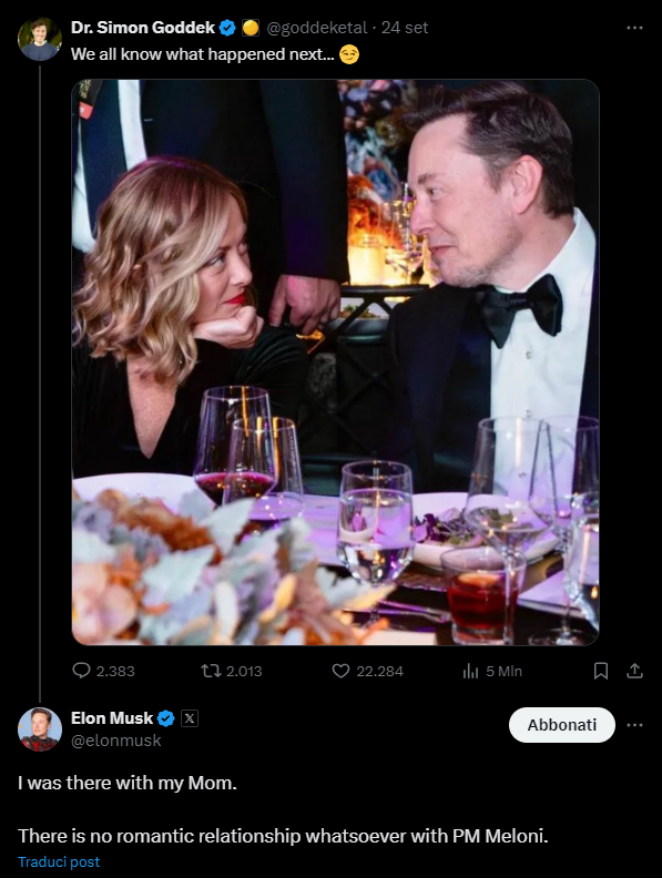Open the view analytics icon showing 5 Mln
Viewport: 662px width, 879px height.
pyautogui.click(x=471, y=671)
